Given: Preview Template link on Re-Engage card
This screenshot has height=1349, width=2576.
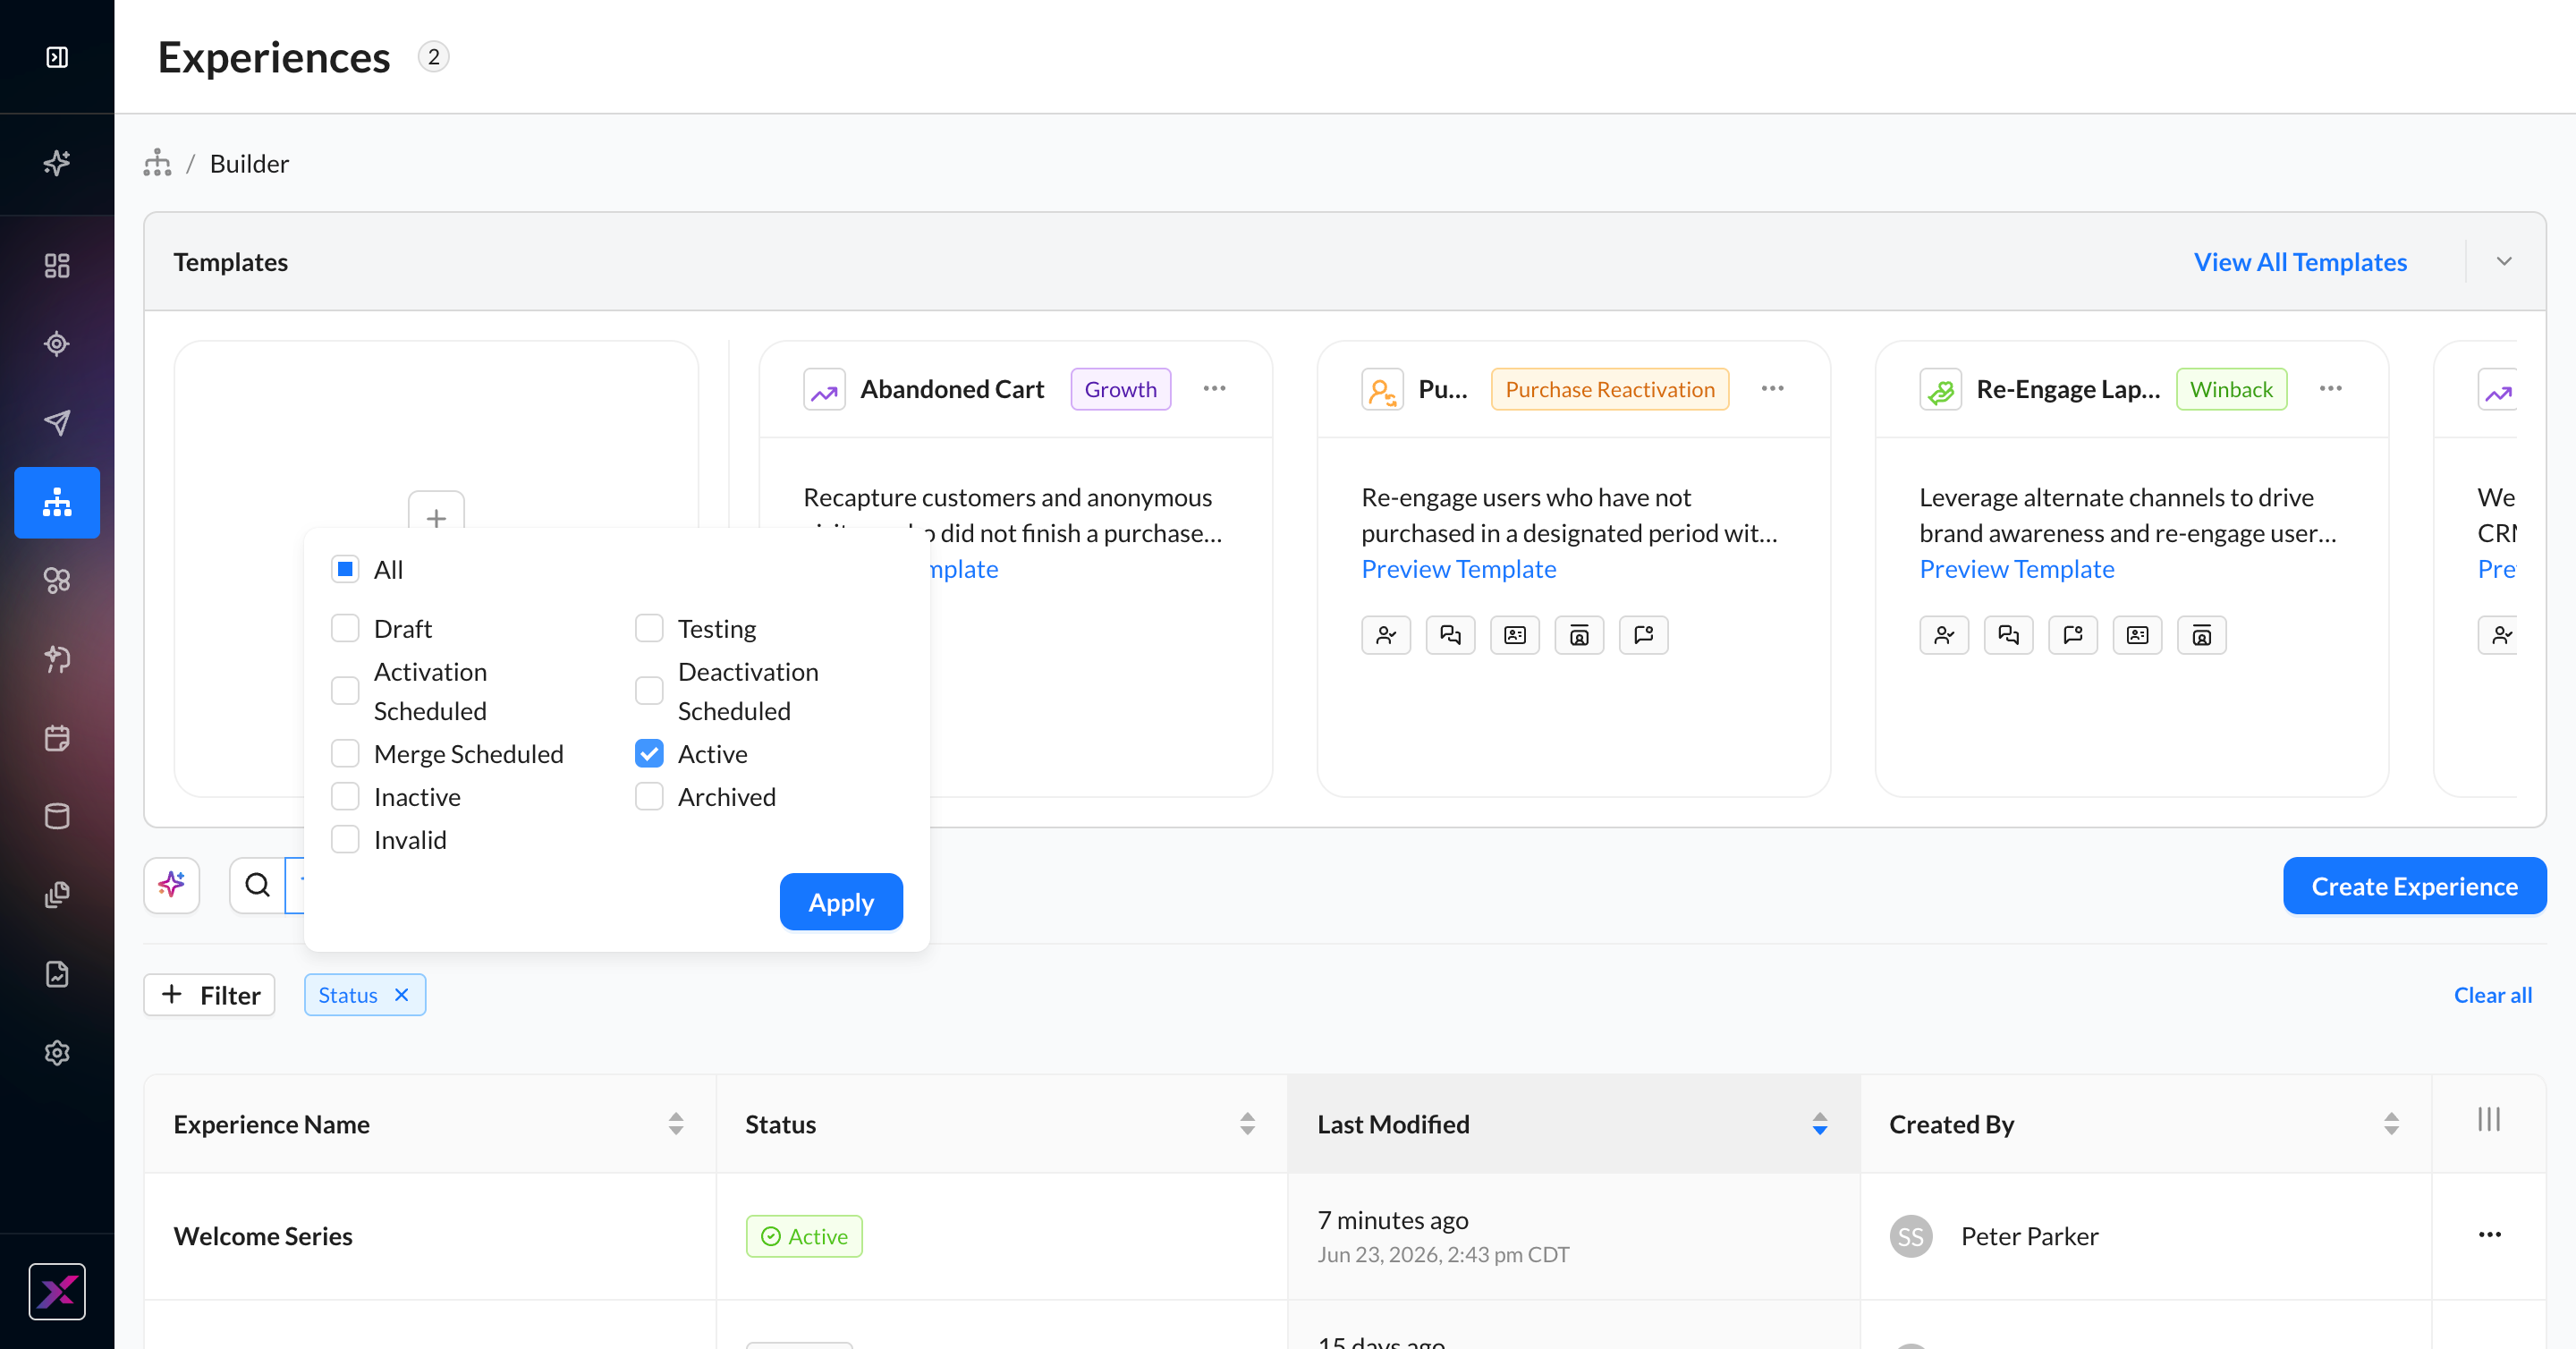Looking at the screenshot, I should pyautogui.click(x=2017, y=569).
